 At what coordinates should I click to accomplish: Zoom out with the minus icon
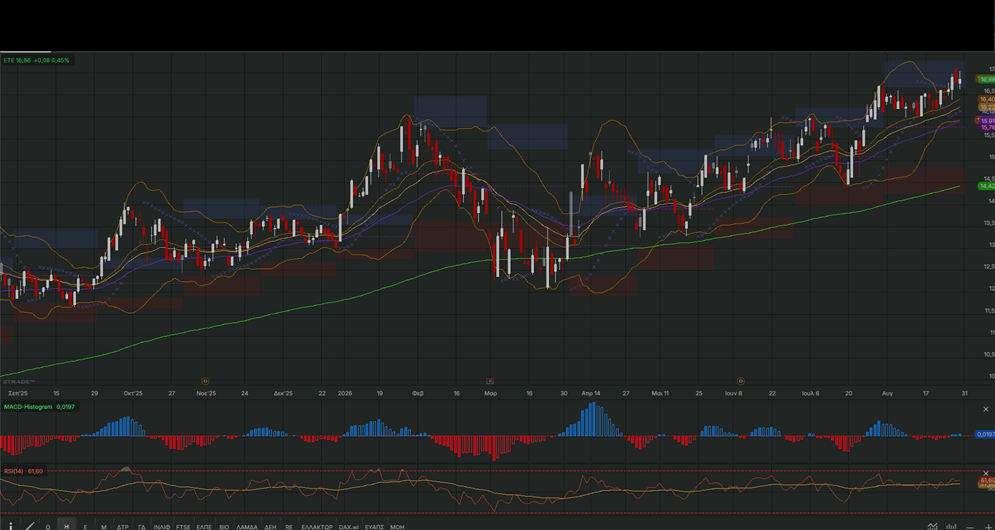(x=970, y=527)
